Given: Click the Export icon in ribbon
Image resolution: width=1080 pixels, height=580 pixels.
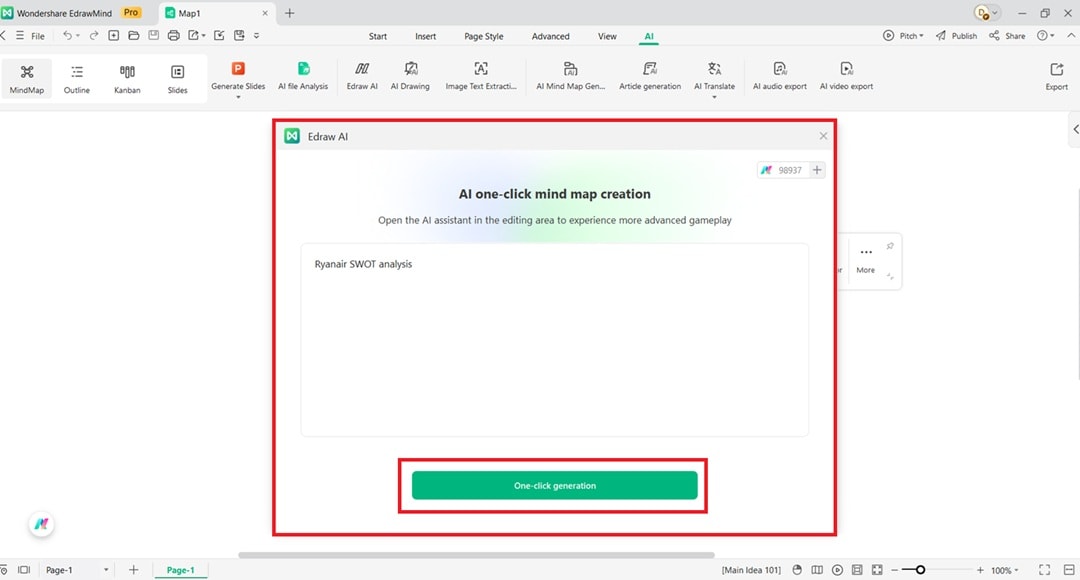Looking at the screenshot, I should click(x=1057, y=69).
